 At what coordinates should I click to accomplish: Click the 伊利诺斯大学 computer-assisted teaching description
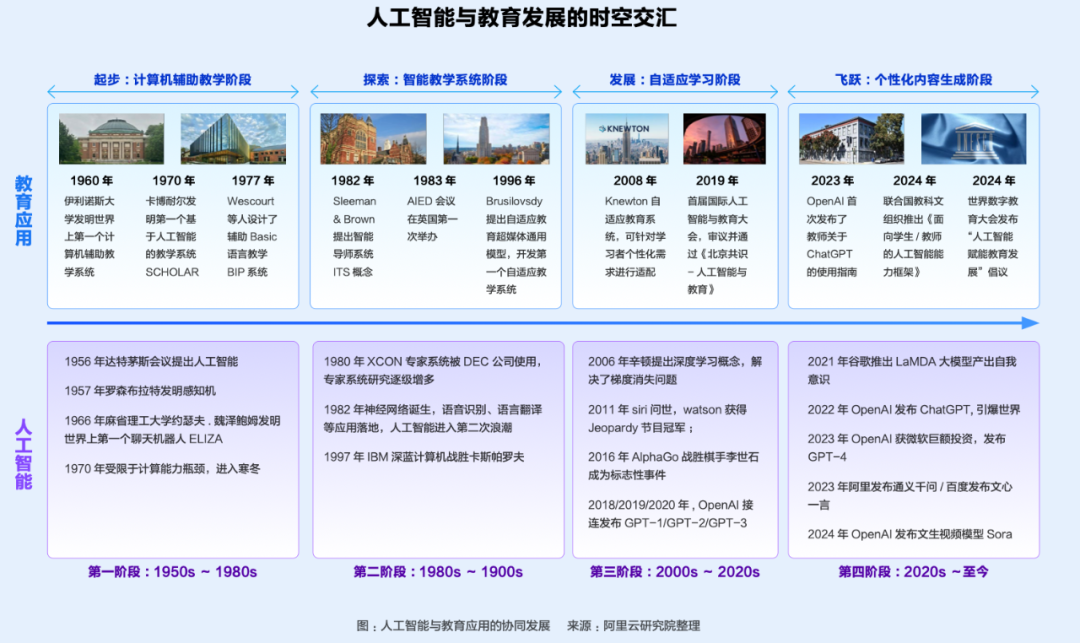pos(90,237)
